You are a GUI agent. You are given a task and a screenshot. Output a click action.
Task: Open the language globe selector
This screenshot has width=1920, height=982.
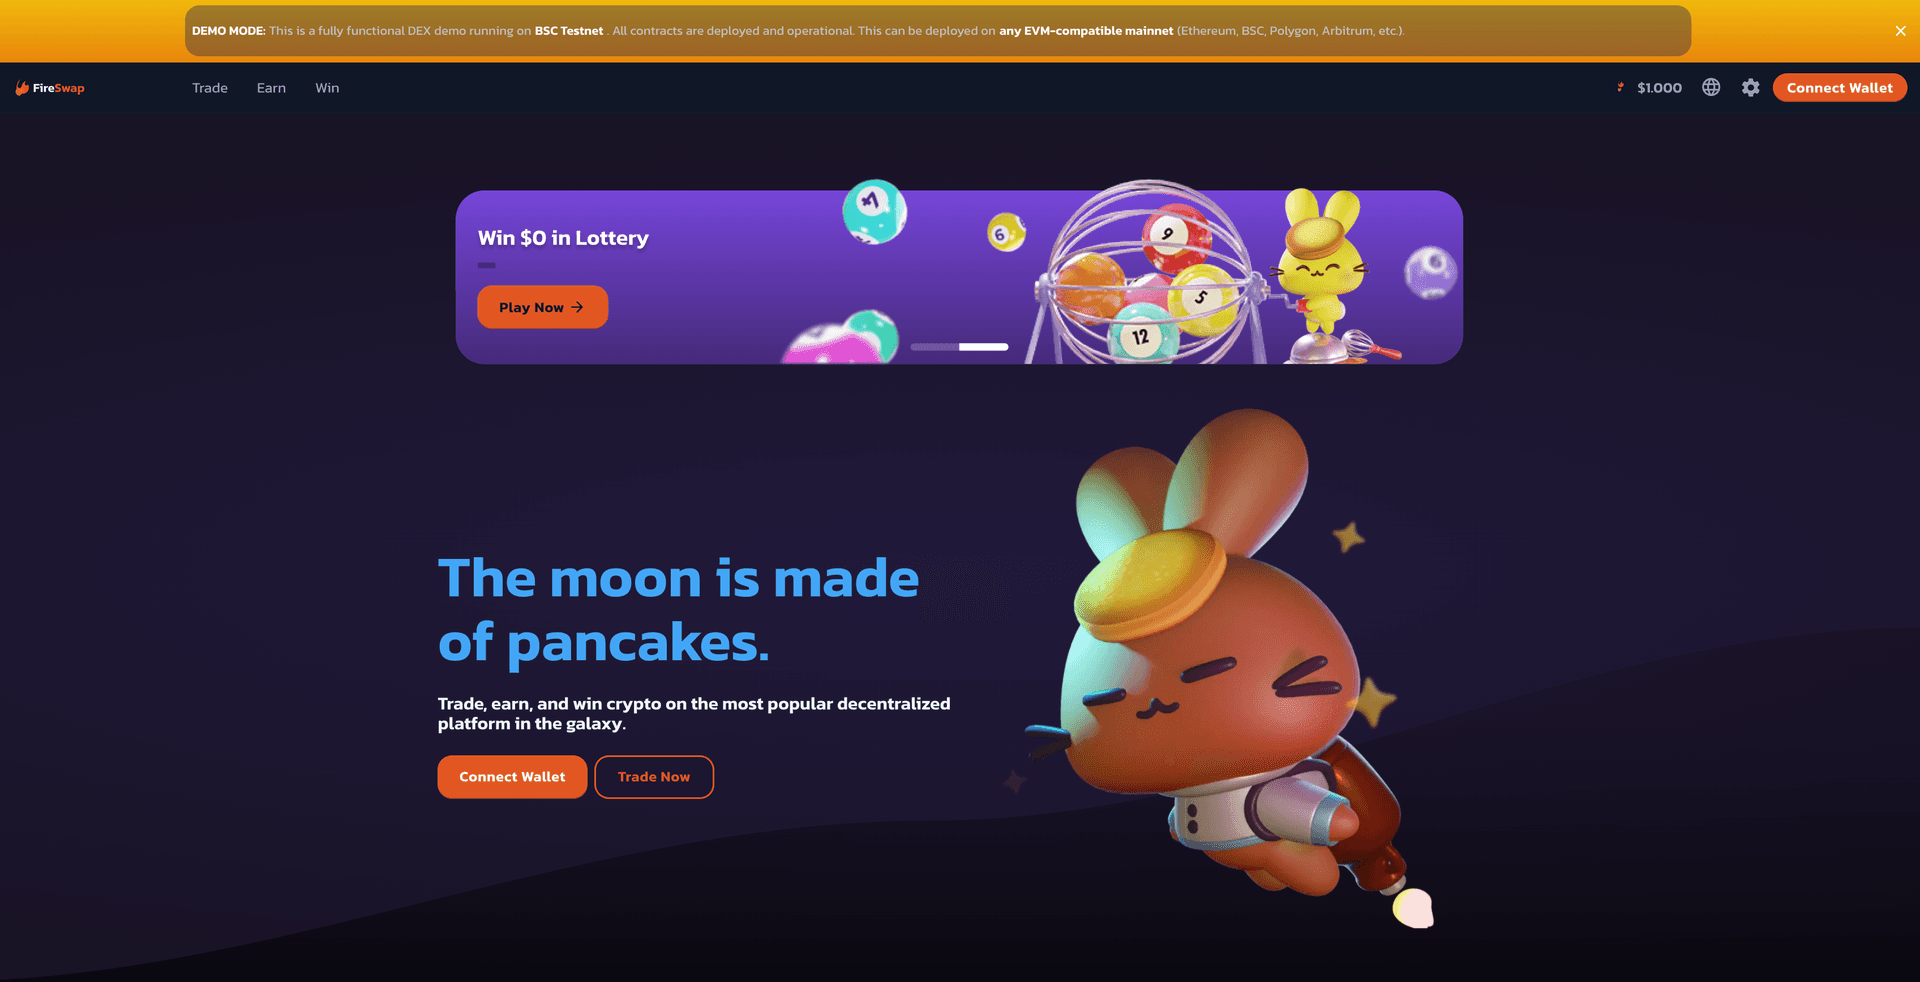1711,88
